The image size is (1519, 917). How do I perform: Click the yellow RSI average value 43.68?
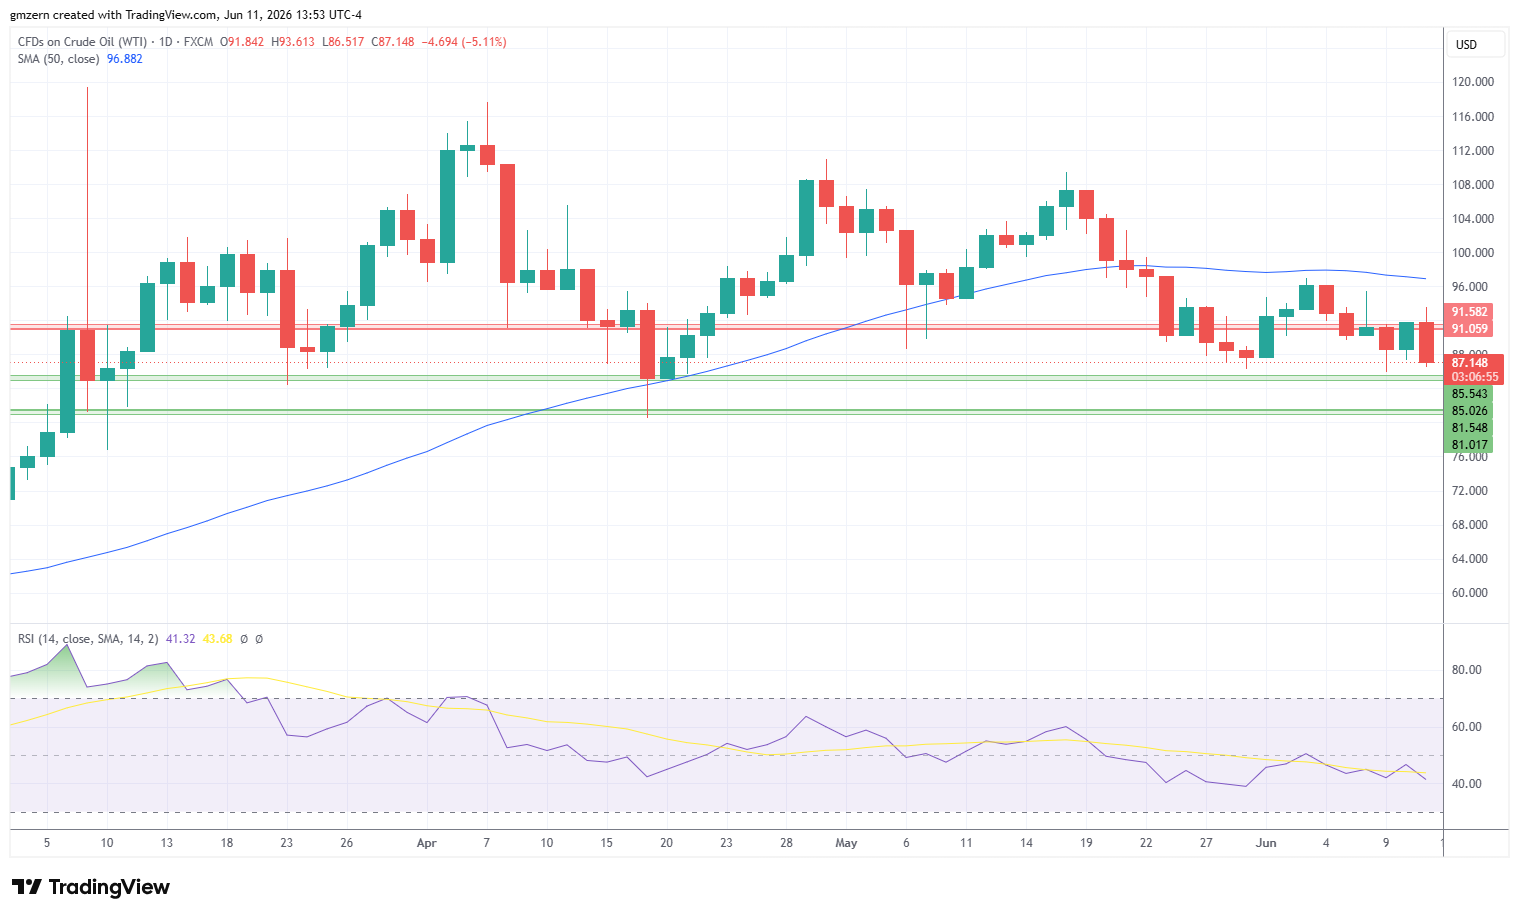click(217, 639)
